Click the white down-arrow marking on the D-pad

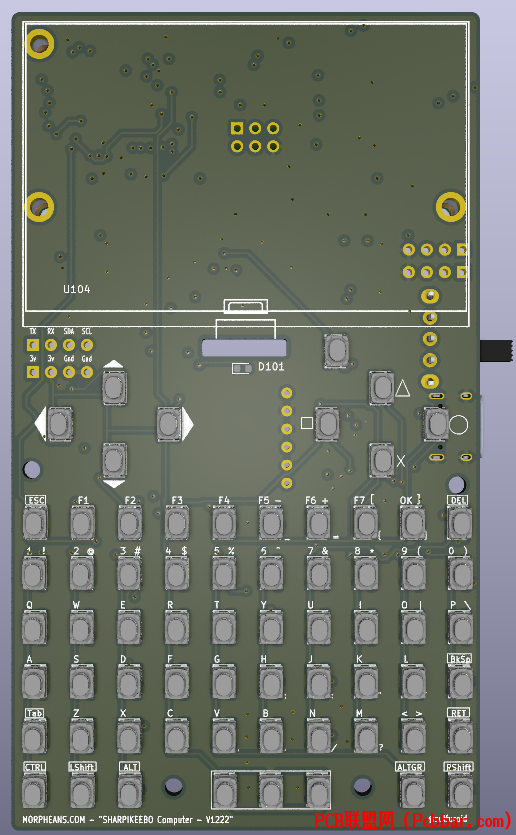(x=113, y=484)
